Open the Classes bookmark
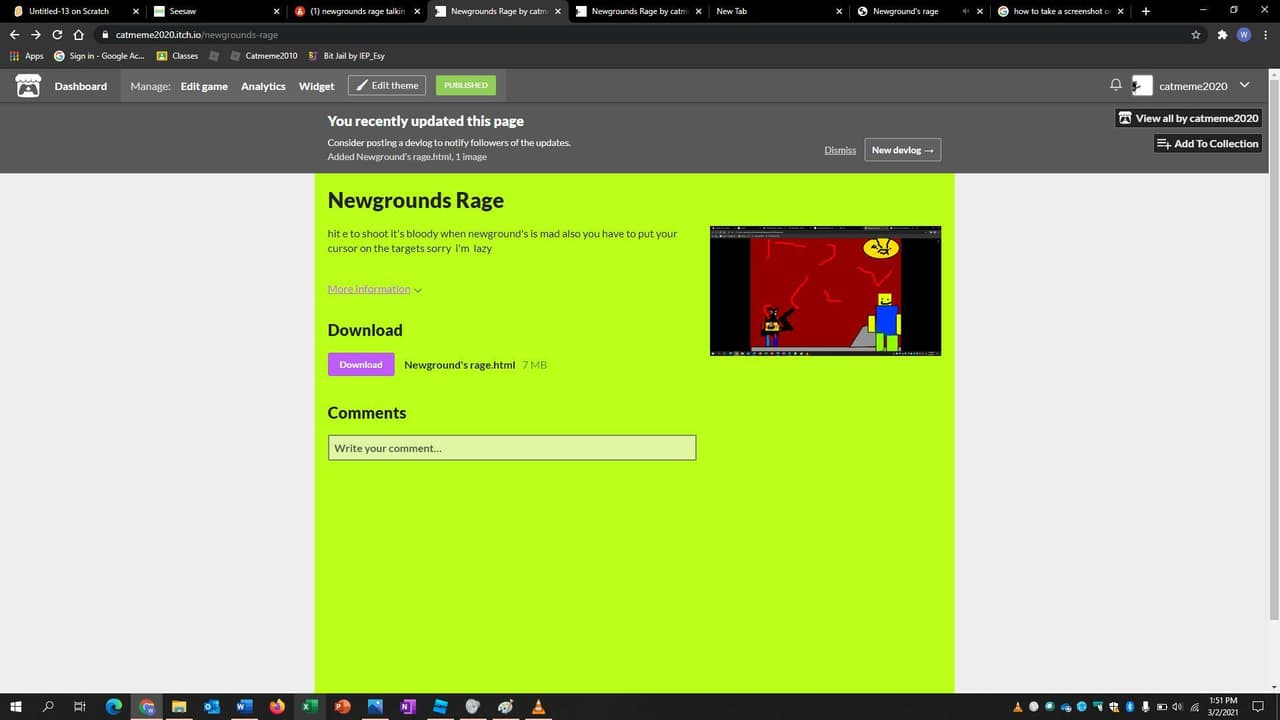Screen dimensions: 1280x720 tap(177, 56)
